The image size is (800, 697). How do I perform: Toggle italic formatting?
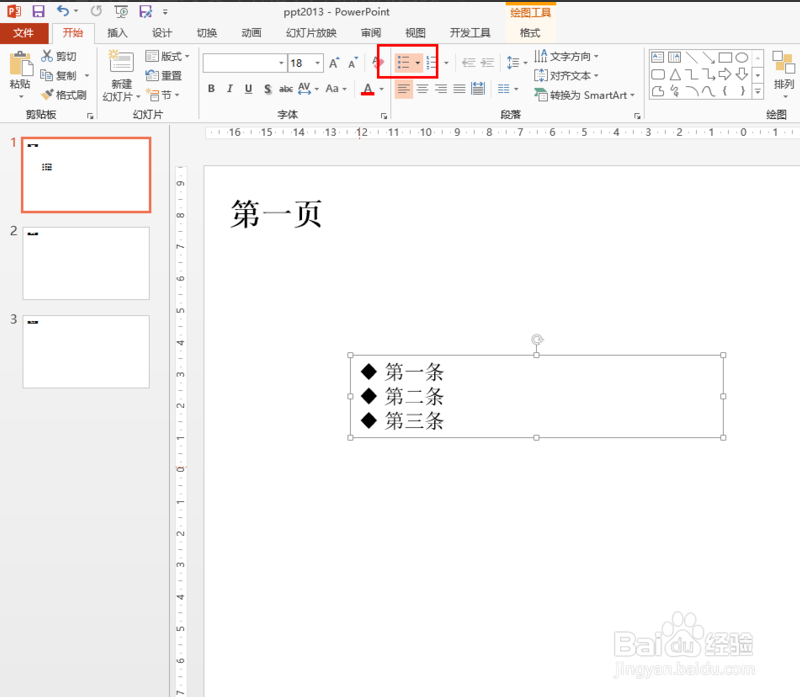[230, 89]
